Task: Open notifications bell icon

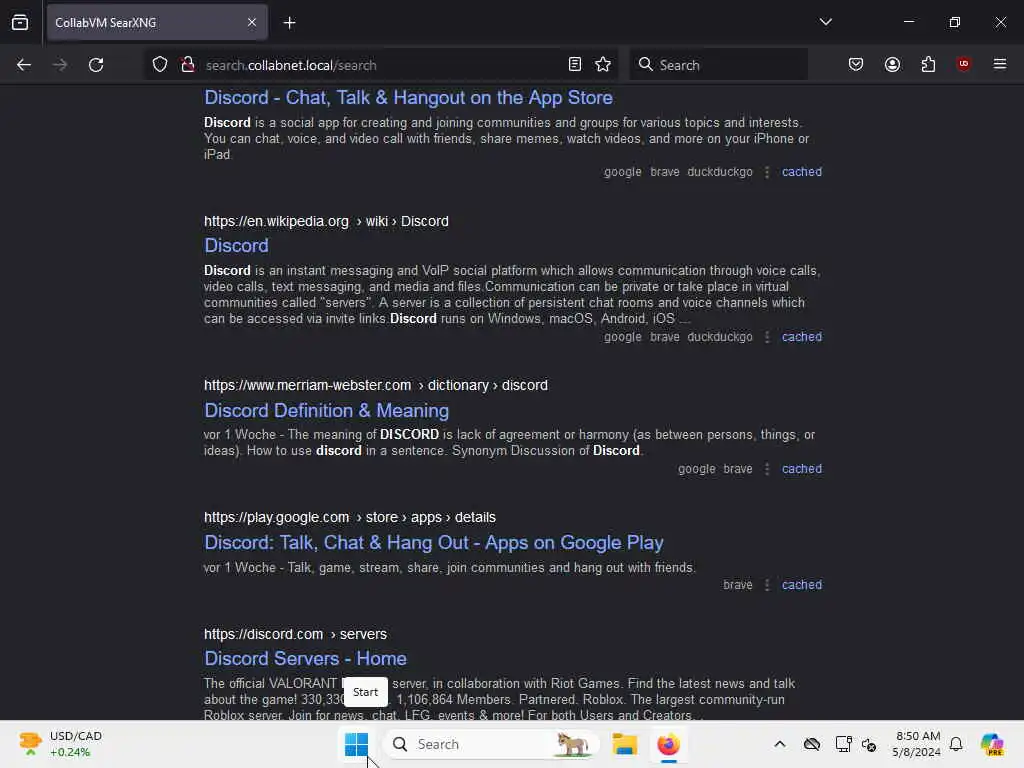Action: (956, 744)
